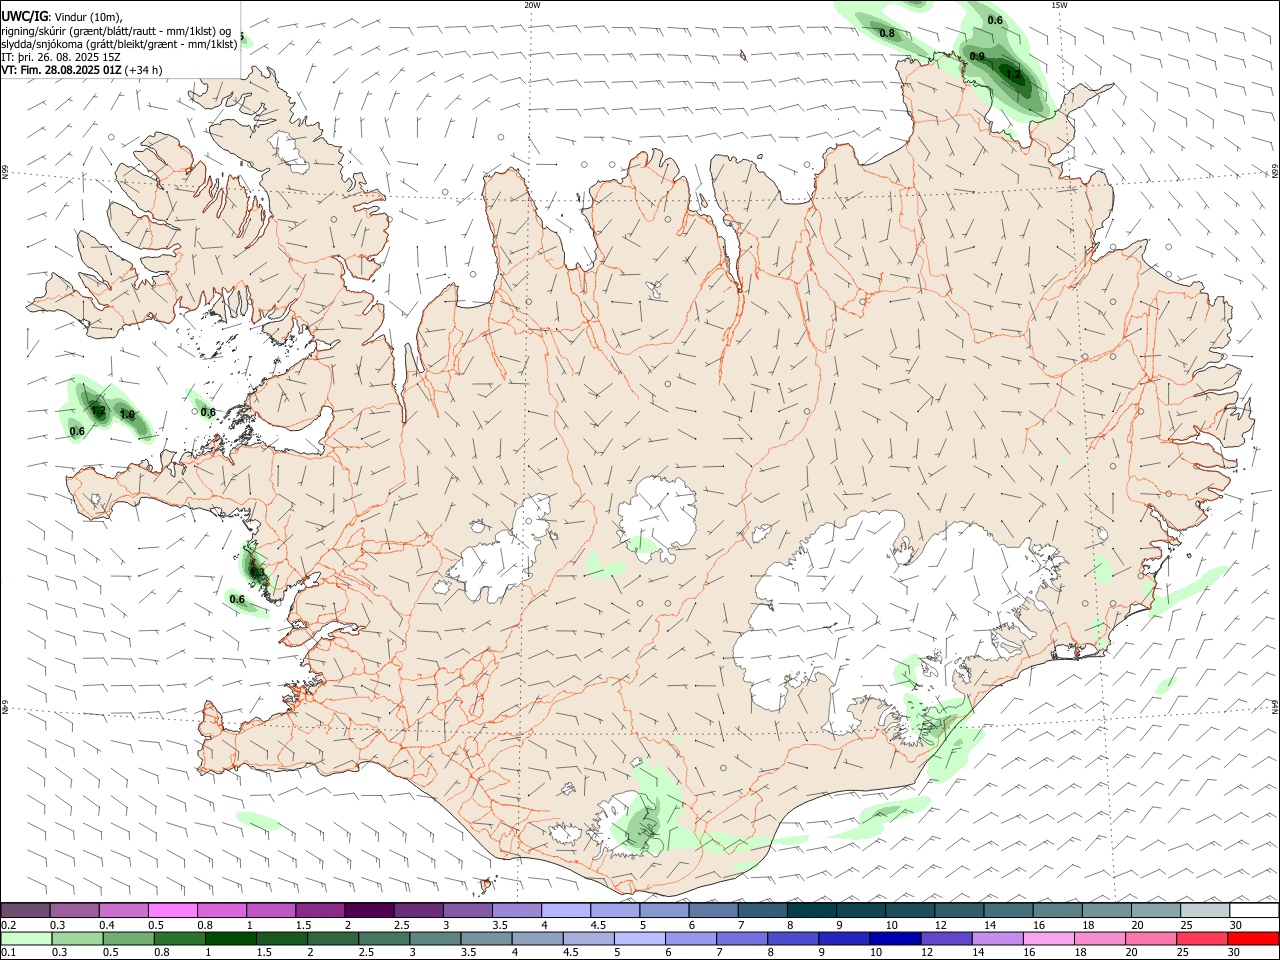Click the '1.0' precipitation value on the map
This screenshot has width=1280, height=960.
(127, 414)
